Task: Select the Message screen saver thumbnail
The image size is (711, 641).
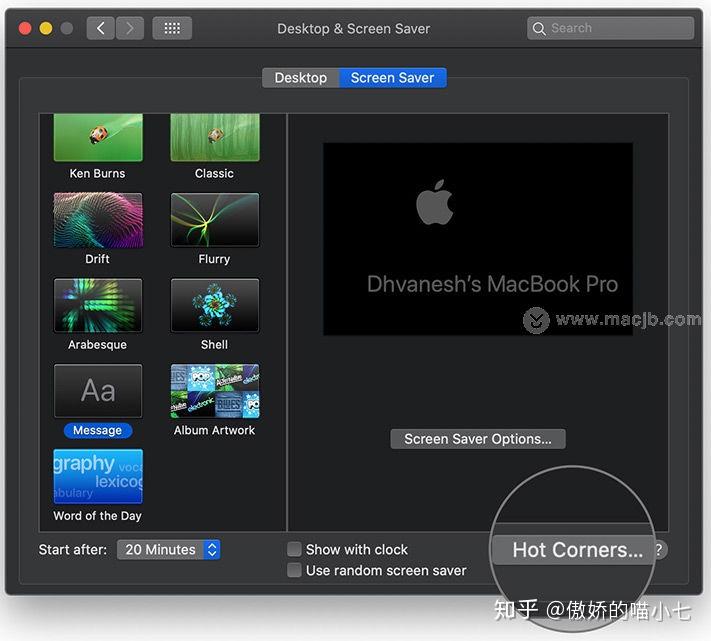Action: (98, 391)
